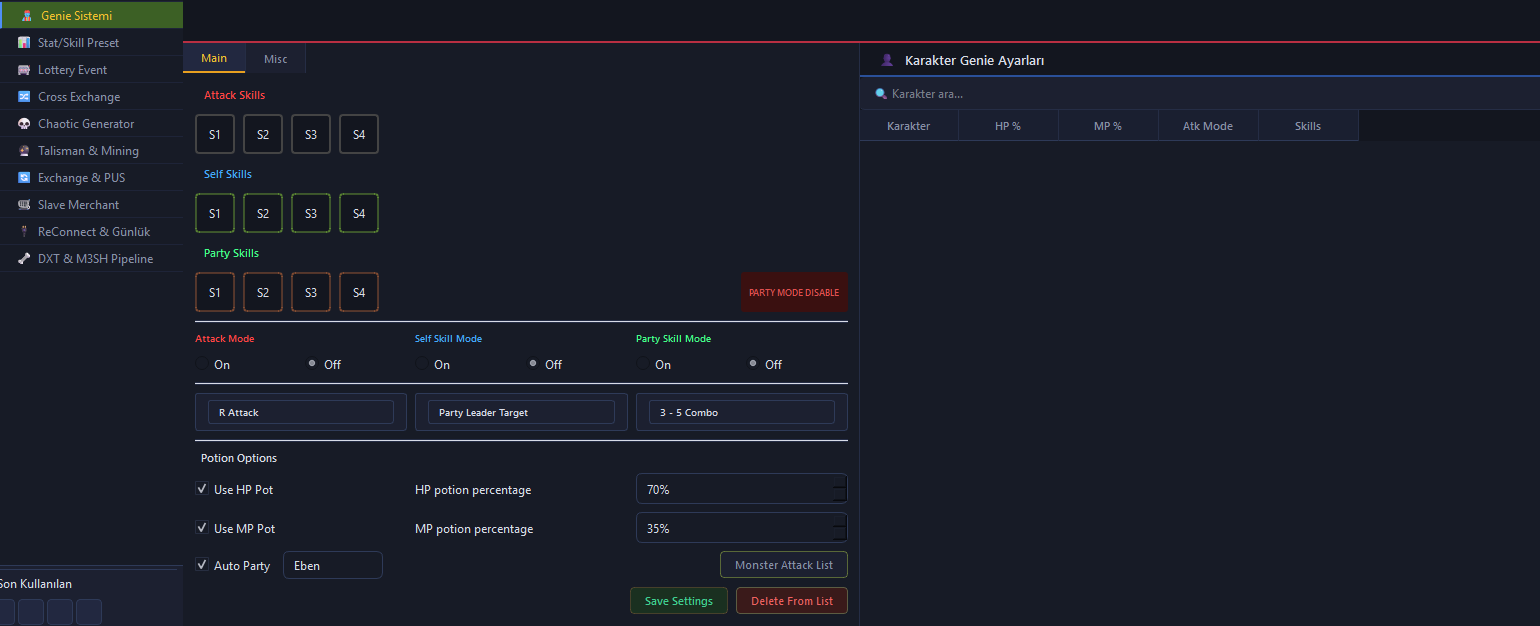Viewport: 1540px width, 626px height.
Task: Sort by the HP % column header
Action: point(1008,126)
